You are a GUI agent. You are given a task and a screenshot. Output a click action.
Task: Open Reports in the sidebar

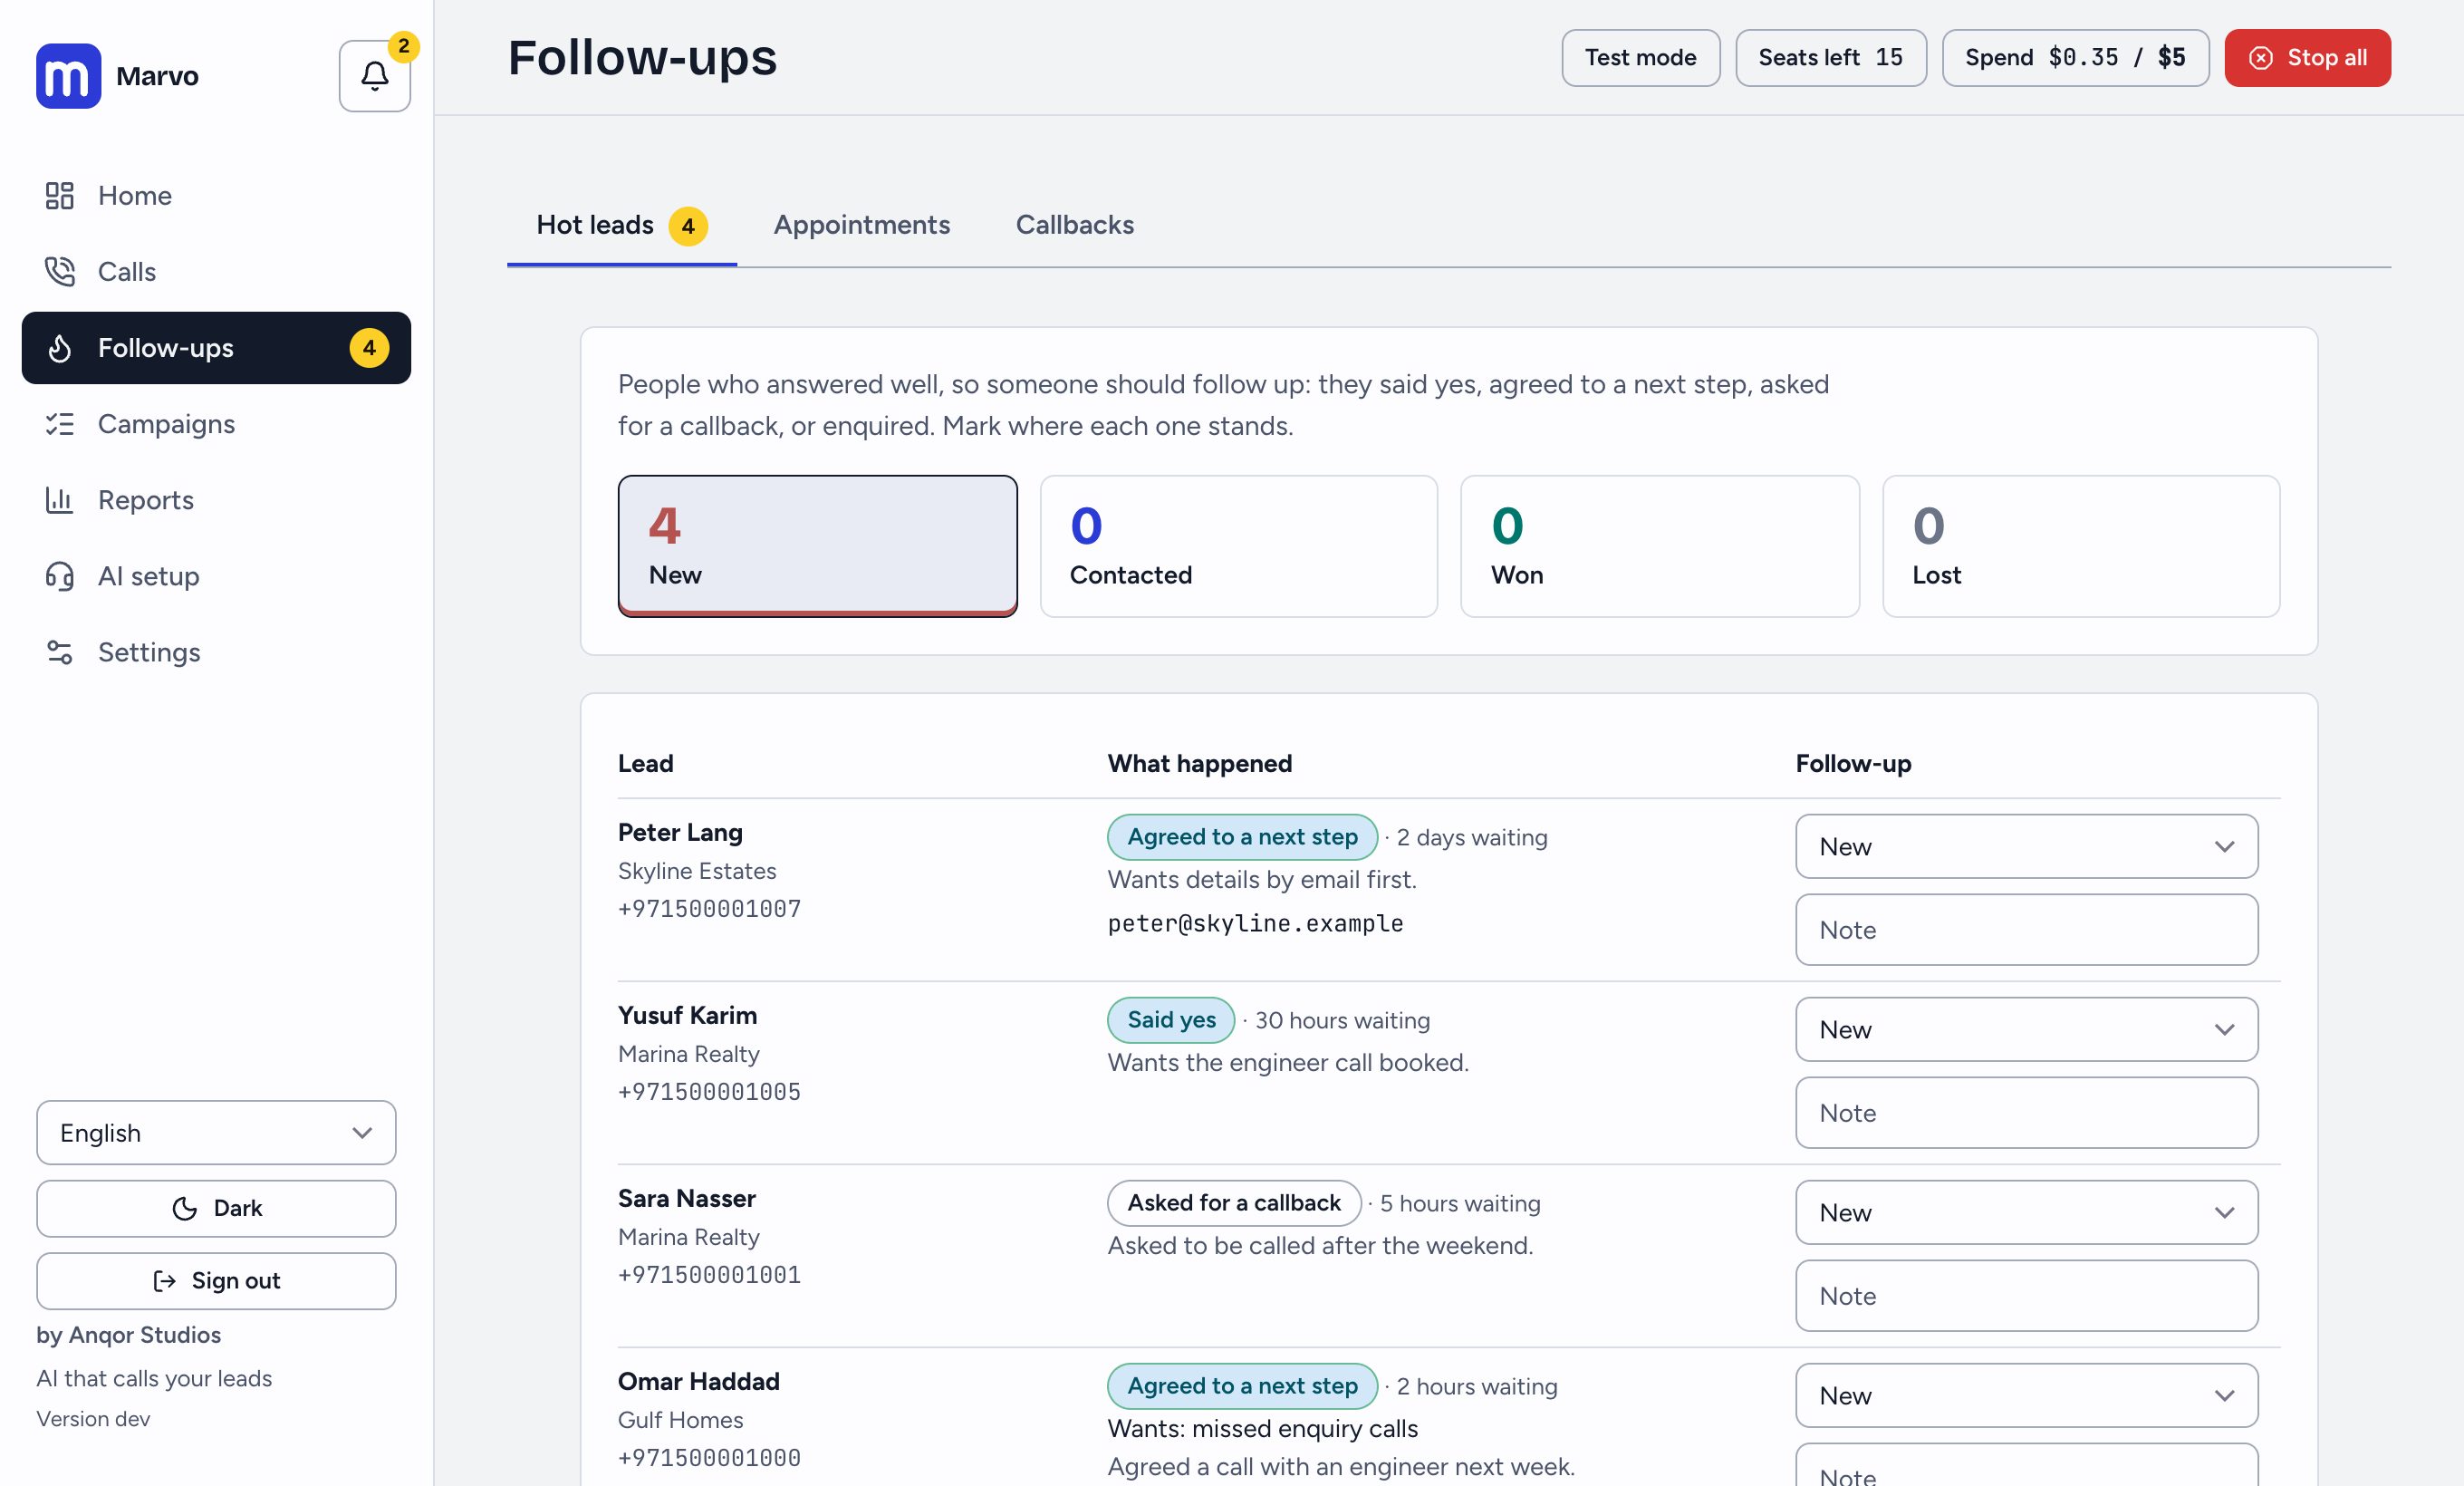click(x=216, y=500)
